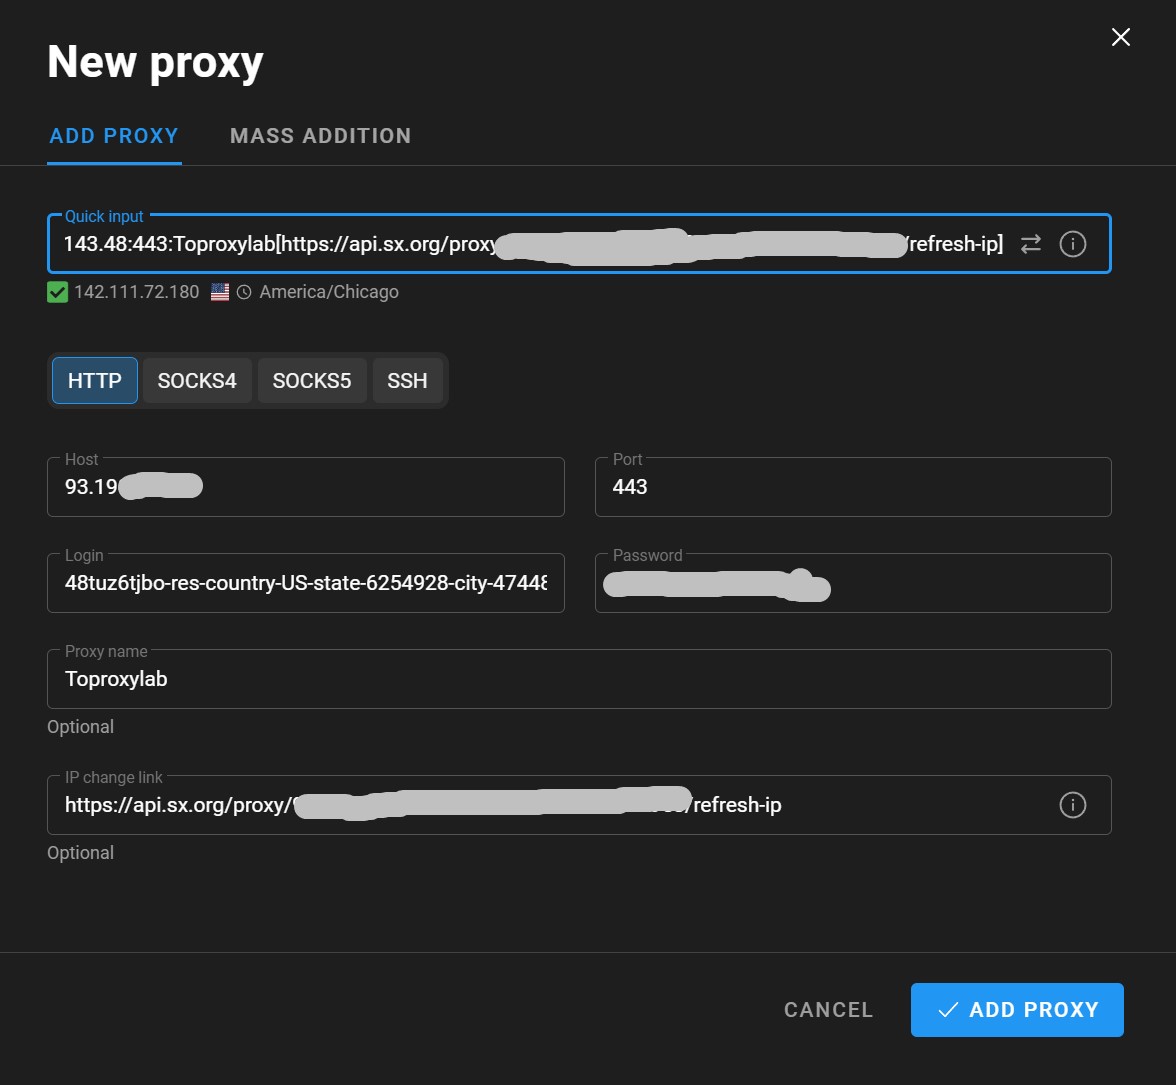Switch to the Add Proxy tab

(x=114, y=136)
